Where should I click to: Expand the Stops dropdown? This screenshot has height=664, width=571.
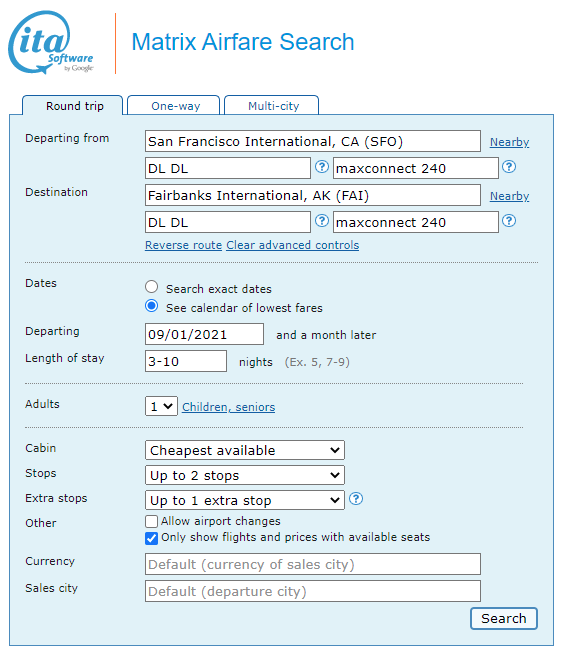pos(245,475)
